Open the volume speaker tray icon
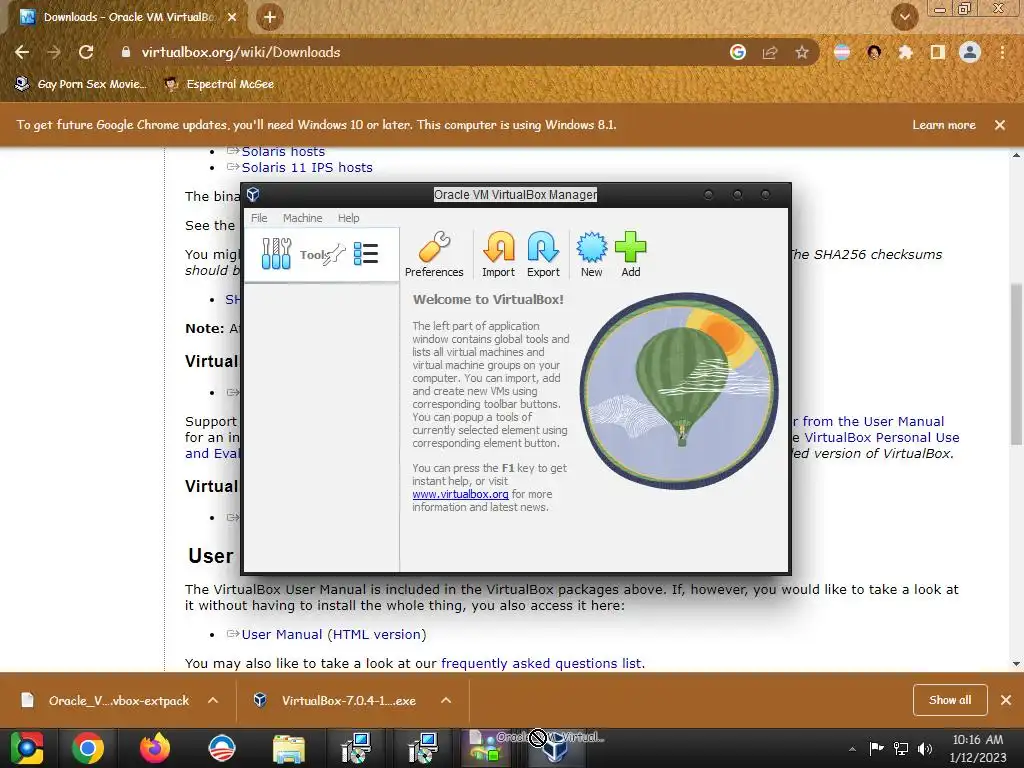The height and width of the screenshot is (768, 1024). click(x=925, y=749)
